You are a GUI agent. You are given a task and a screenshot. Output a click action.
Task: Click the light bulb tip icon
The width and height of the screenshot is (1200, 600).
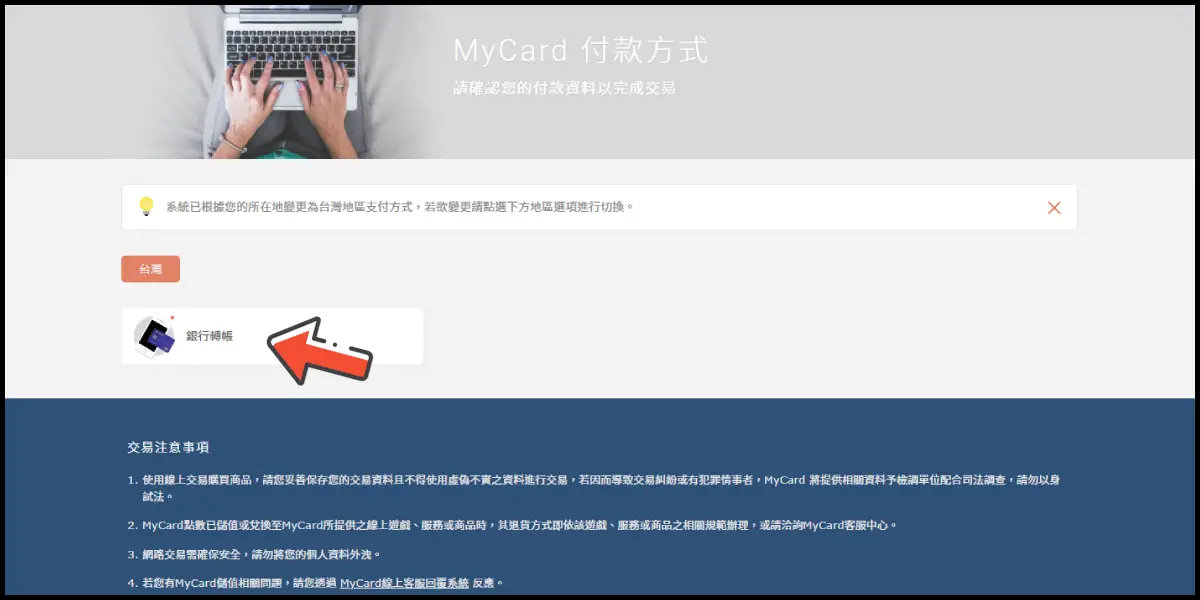coord(146,207)
